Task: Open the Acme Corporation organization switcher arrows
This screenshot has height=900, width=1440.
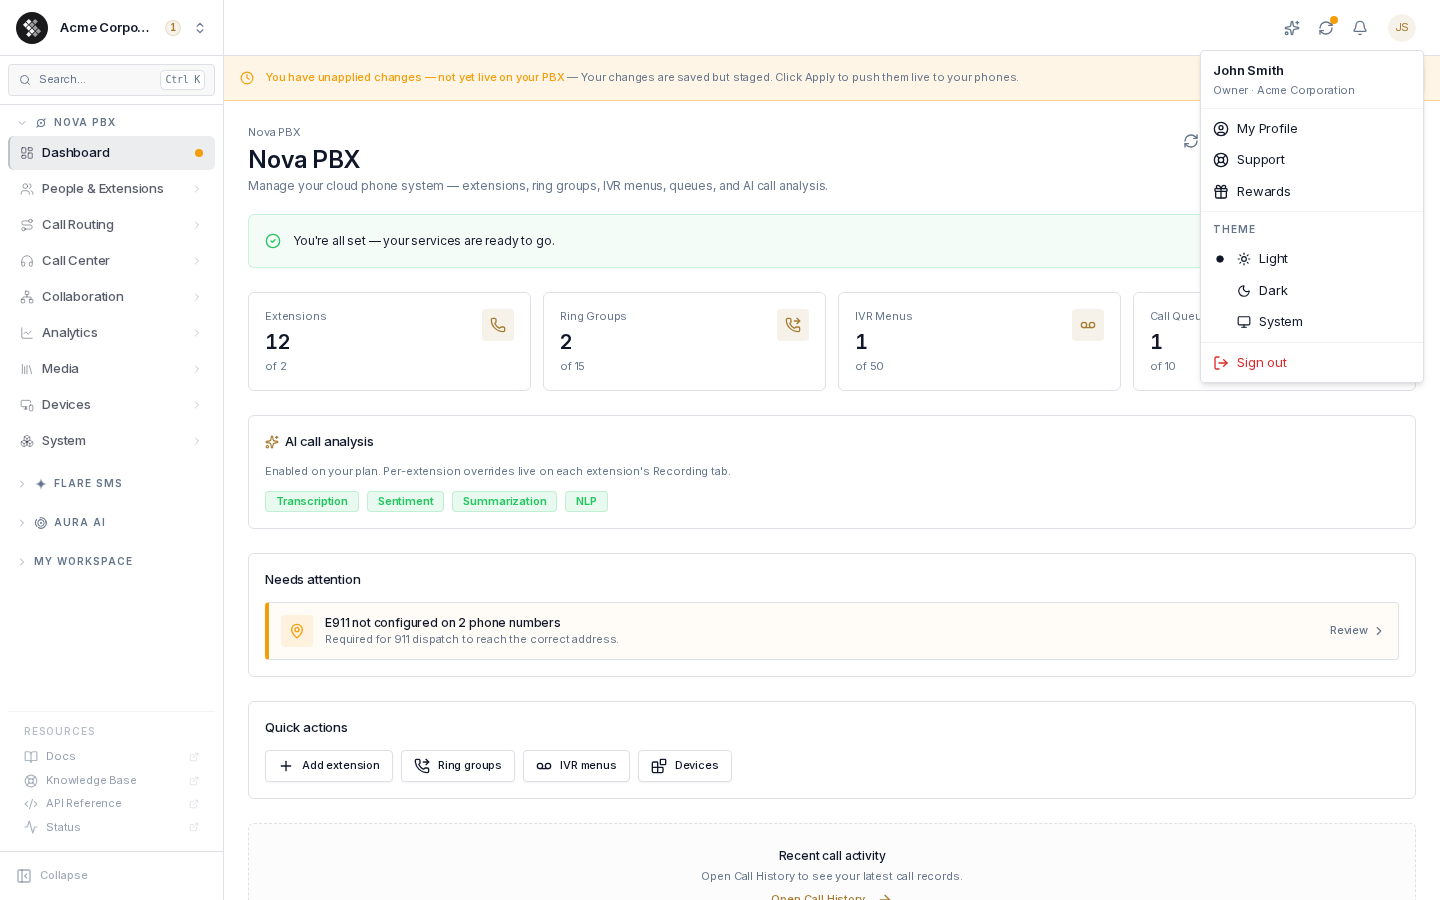Action: (200, 28)
